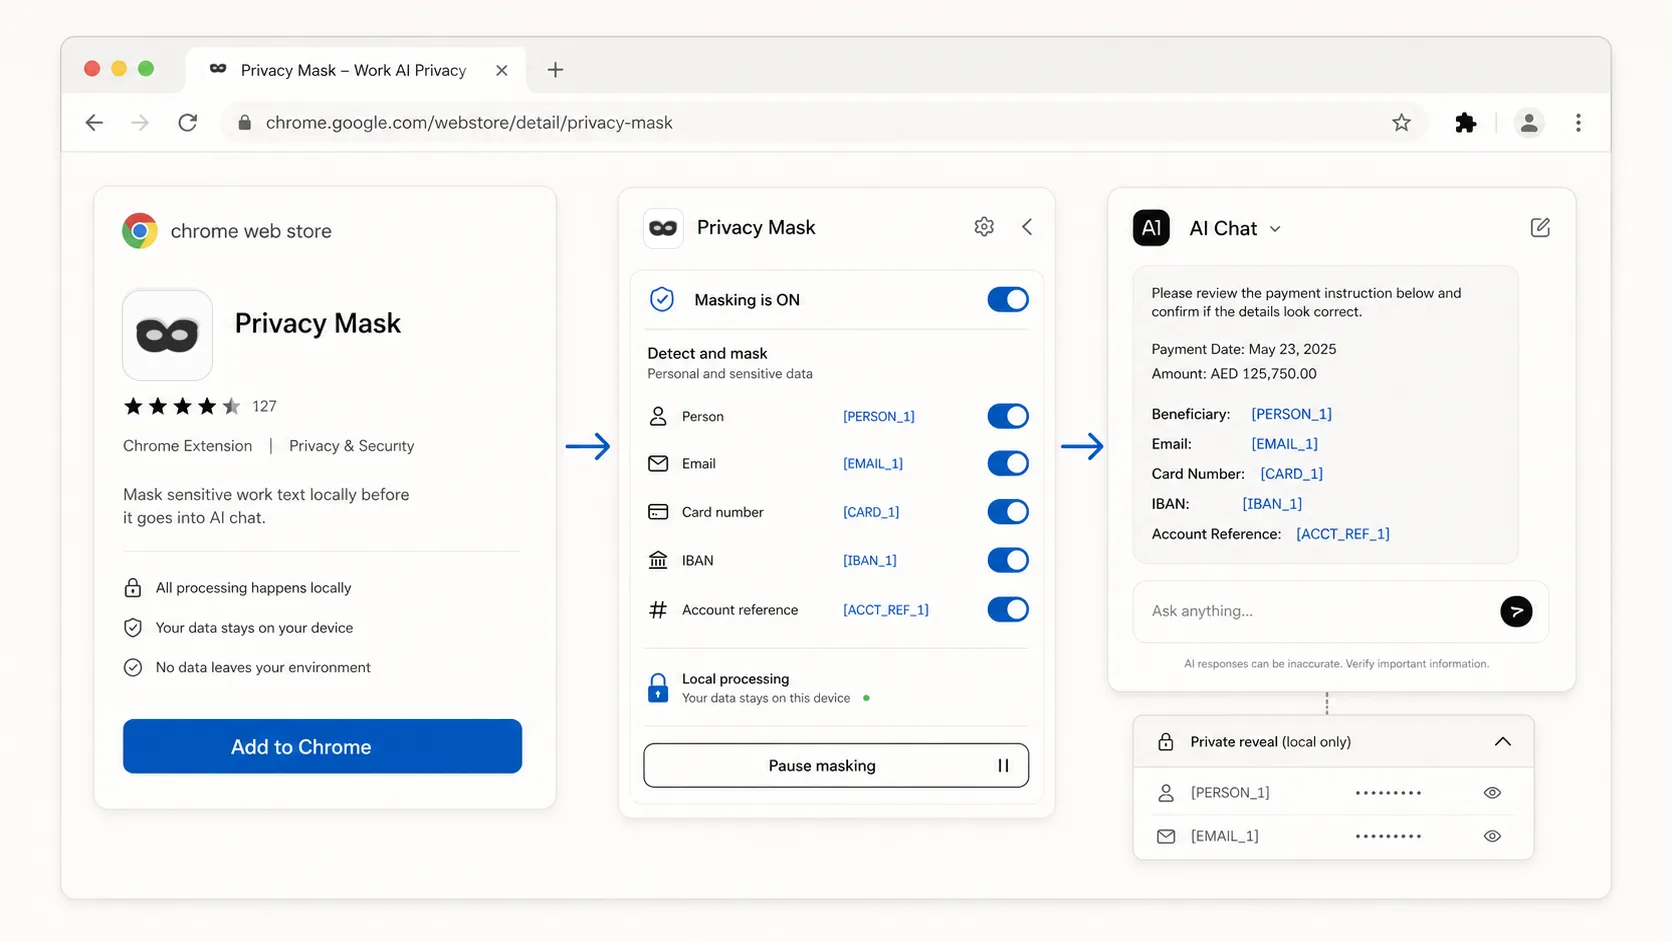The width and height of the screenshot is (1672, 941).
Task: Click the Person row icon
Action: click(x=658, y=416)
